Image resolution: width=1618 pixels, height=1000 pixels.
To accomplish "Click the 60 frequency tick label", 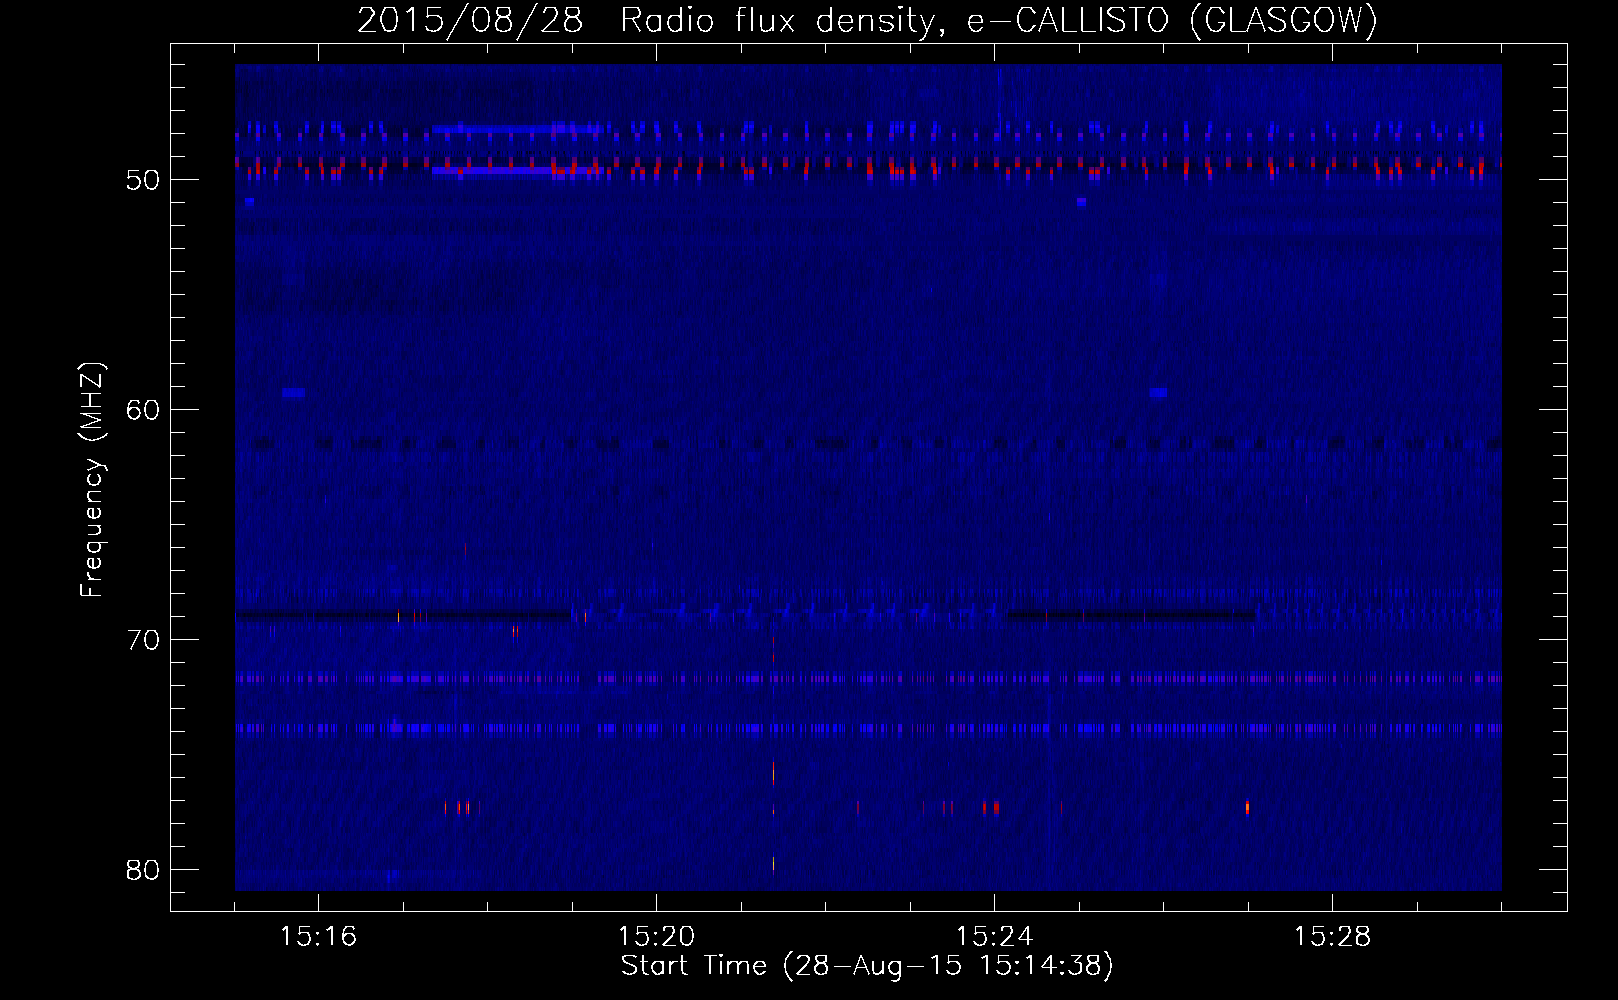I will (x=143, y=410).
